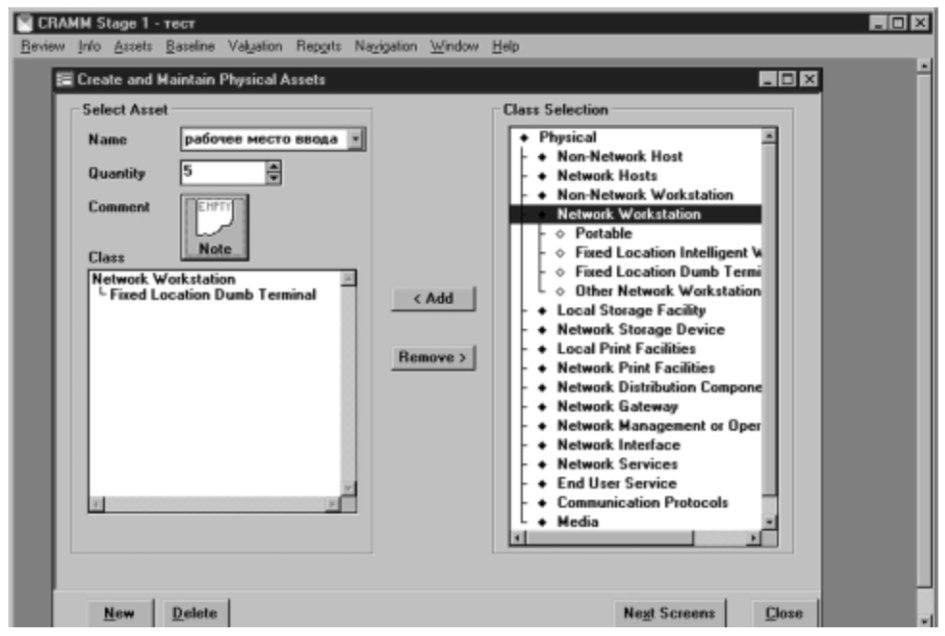Expand the Network Storage Device node diamond

tap(542, 330)
